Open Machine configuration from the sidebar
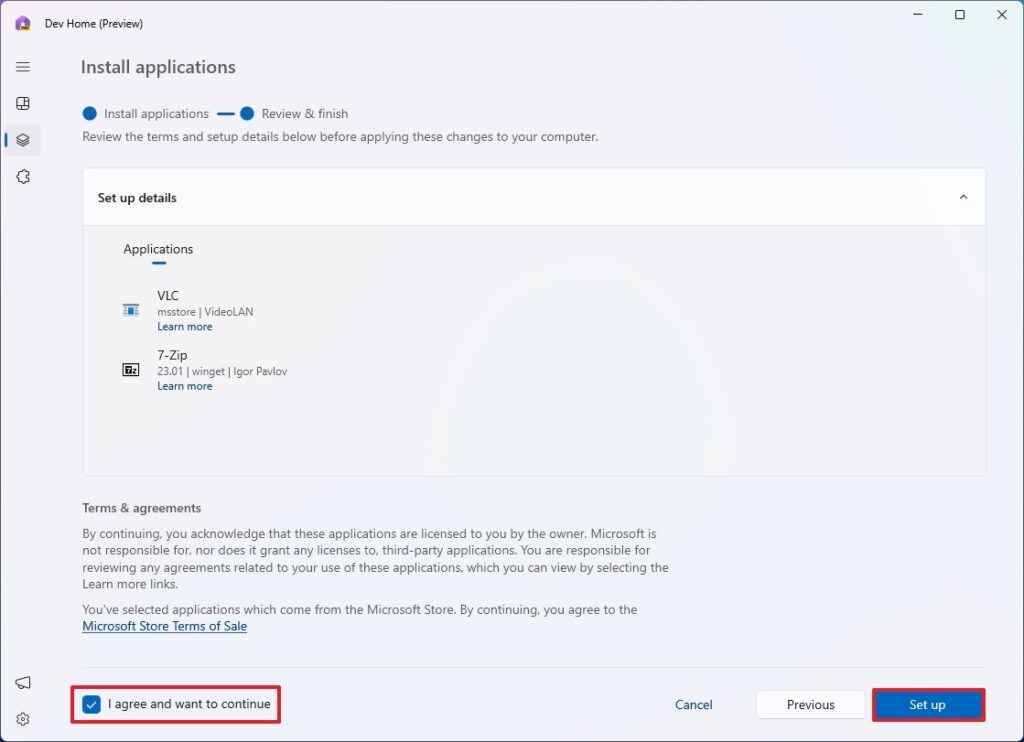This screenshot has width=1024, height=742. coord(22,140)
